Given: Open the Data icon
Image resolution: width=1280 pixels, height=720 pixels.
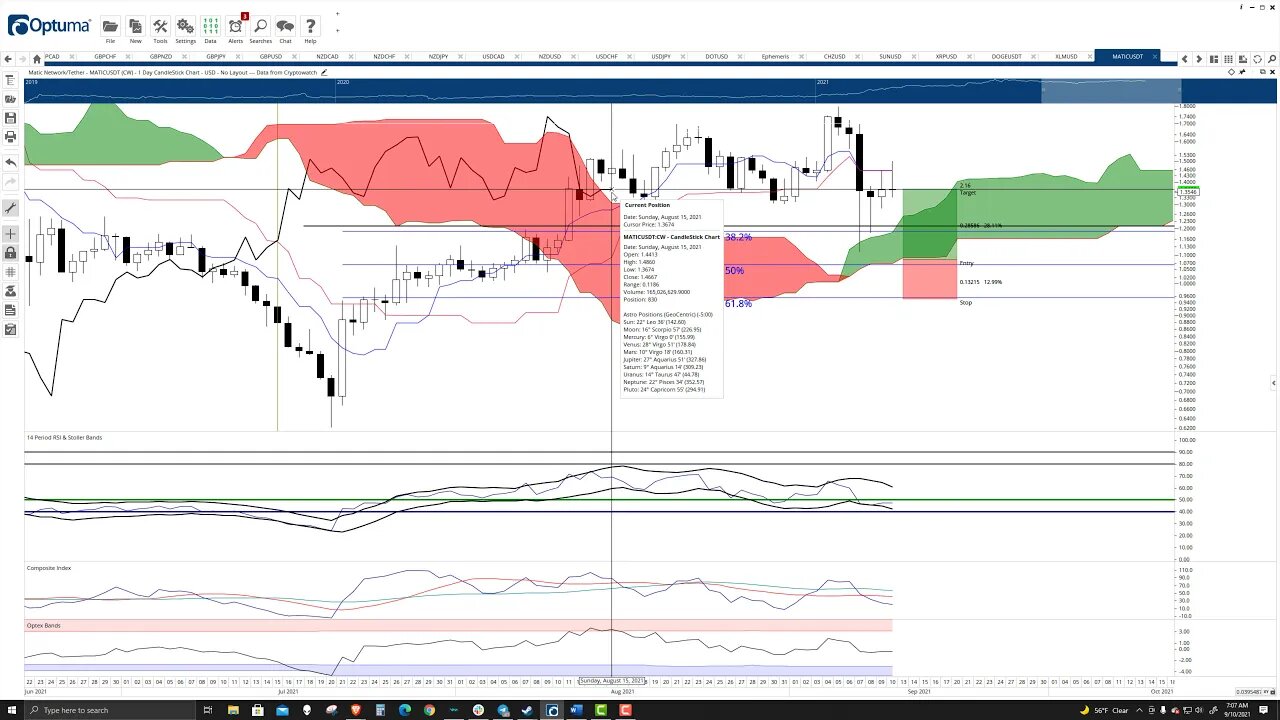Looking at the screenshot, I should pyautogui.click(x=210, y=27).
